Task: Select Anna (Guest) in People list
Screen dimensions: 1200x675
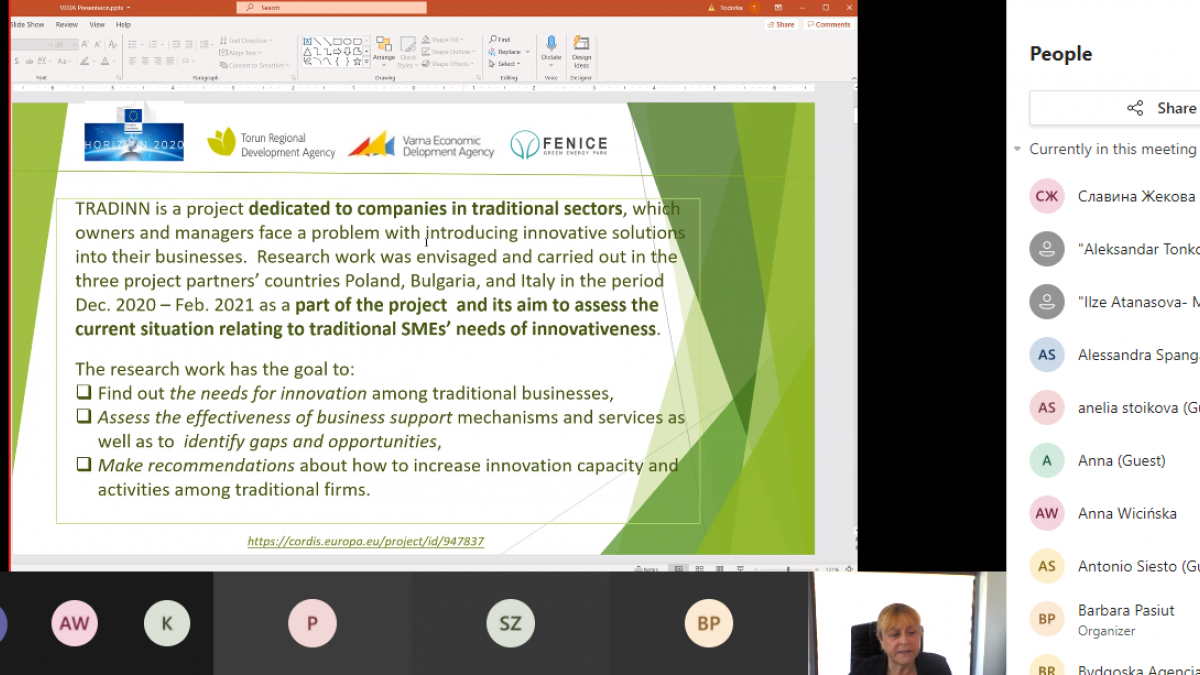Action: [1115, 460]
